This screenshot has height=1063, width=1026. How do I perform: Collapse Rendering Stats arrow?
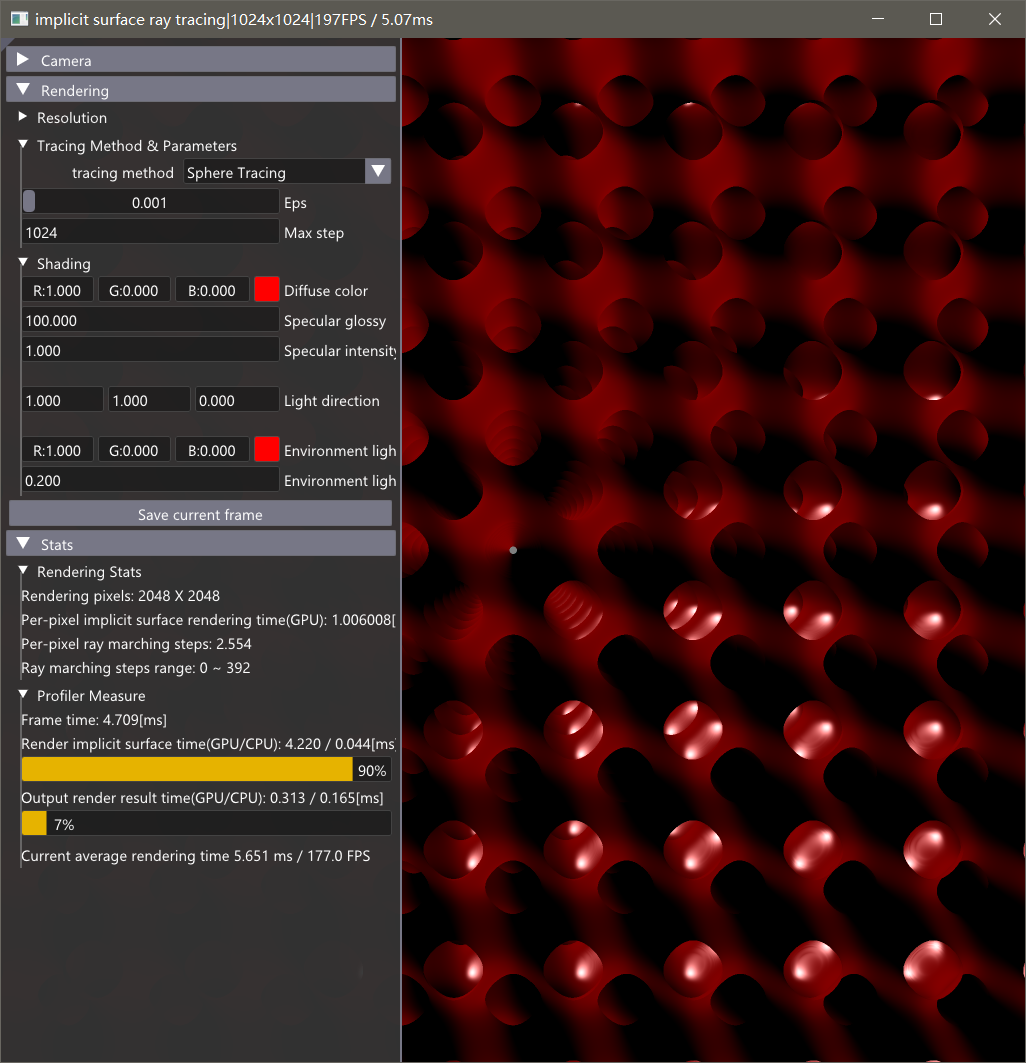coord(22,571)
